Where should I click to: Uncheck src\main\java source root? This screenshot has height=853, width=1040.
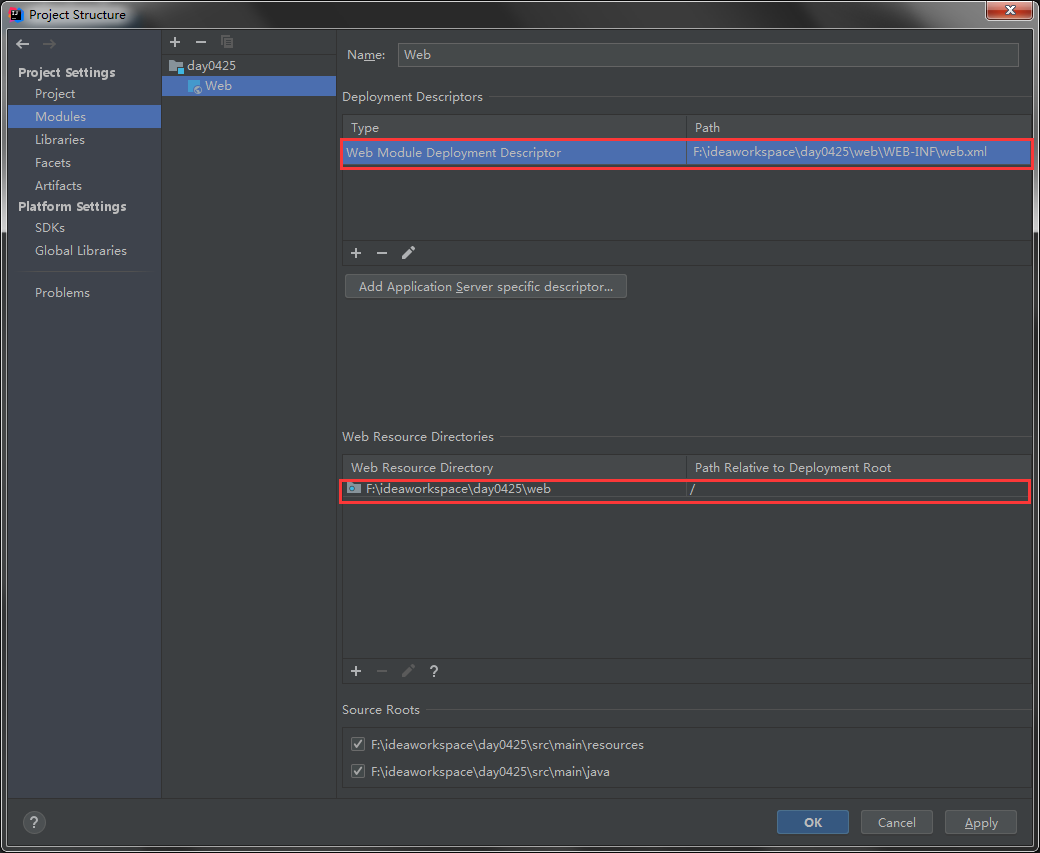coord(358,771)
